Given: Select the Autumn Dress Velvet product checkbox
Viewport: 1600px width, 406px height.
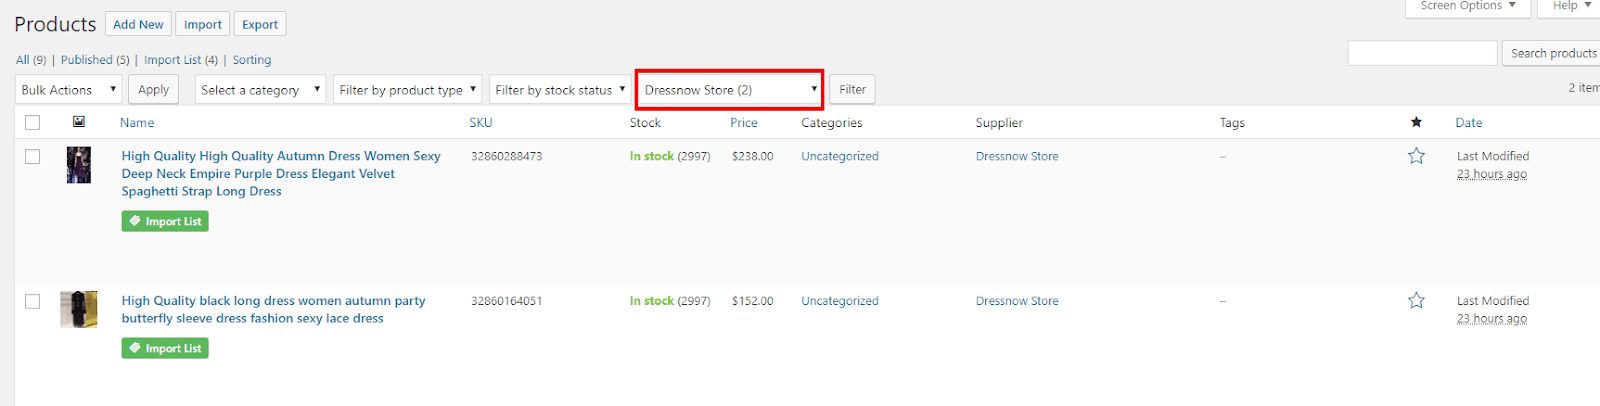Looking at the screenshot, I should coord(33,157).
